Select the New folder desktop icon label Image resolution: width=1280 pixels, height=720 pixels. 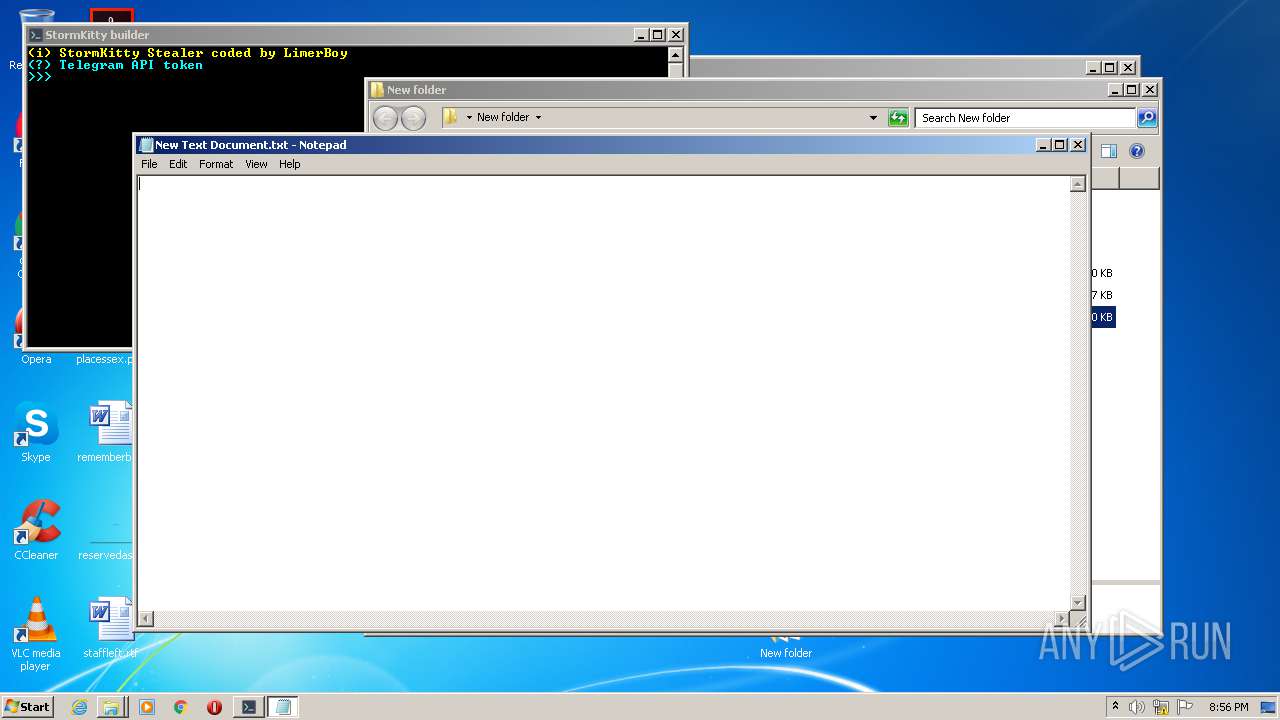(786, 653)
